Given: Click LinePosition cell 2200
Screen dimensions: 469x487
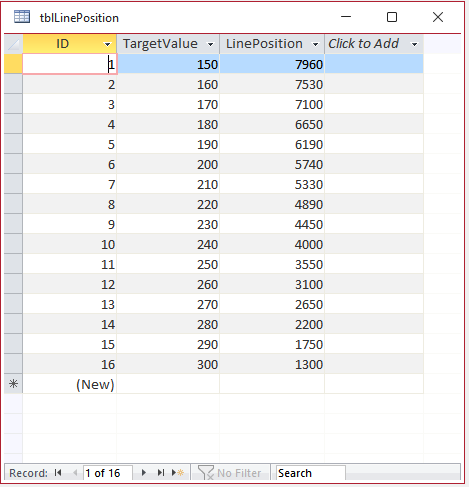Looking at the screenshot, I should tap(272, 324).
